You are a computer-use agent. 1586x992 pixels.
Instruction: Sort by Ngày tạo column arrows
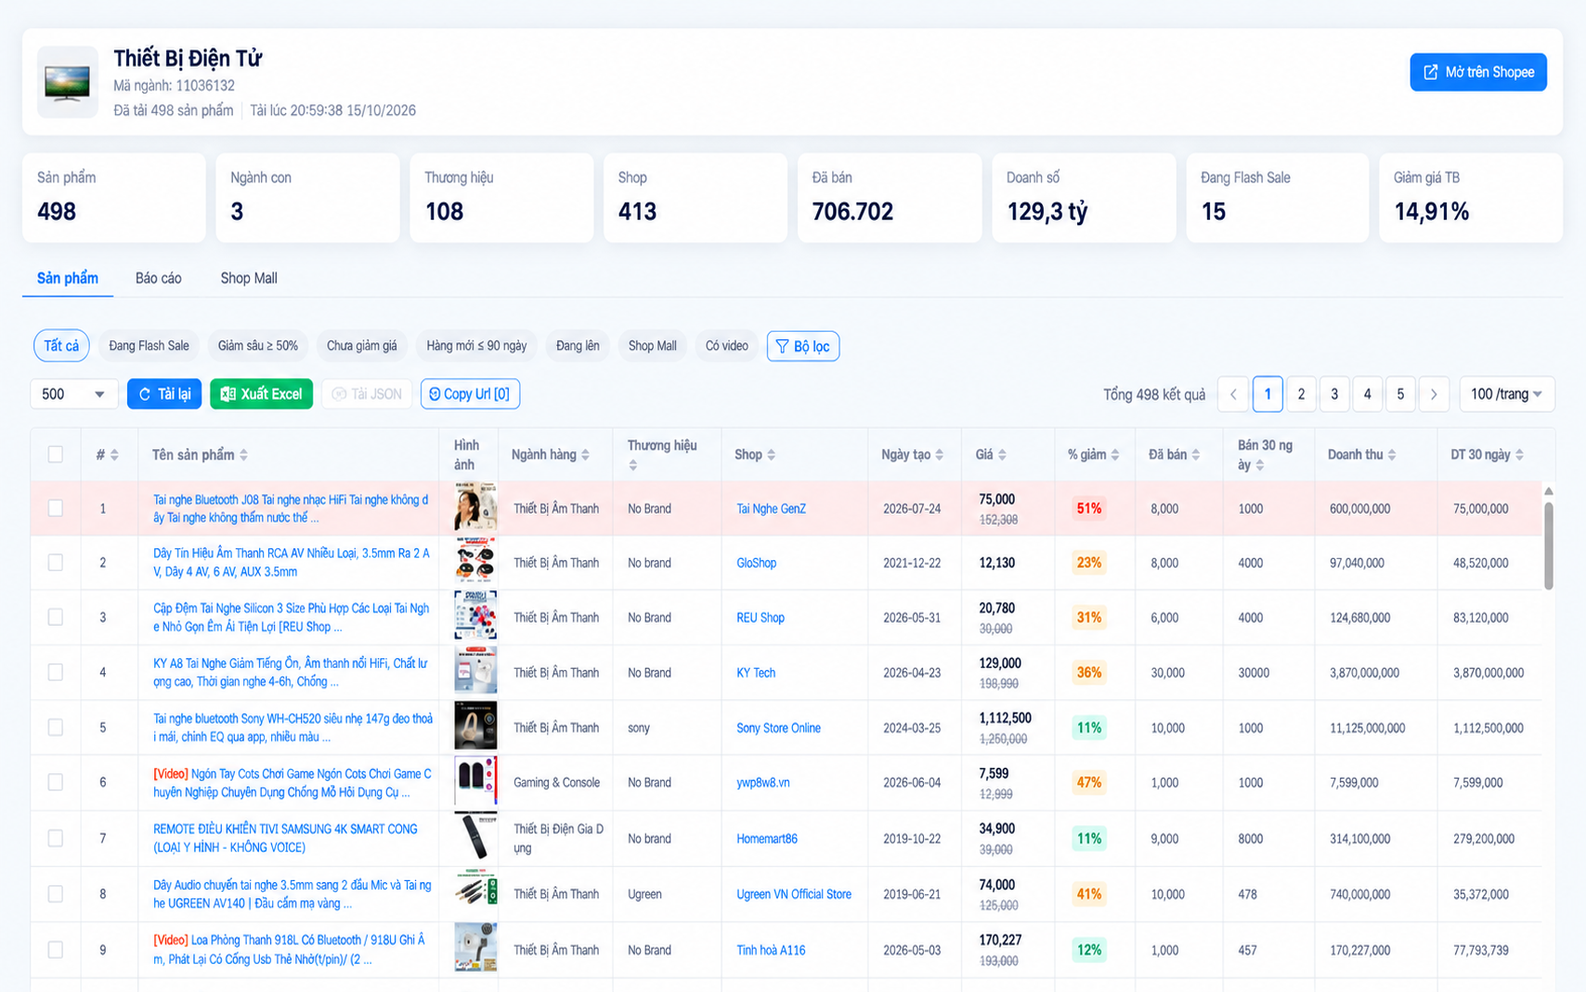939,455
